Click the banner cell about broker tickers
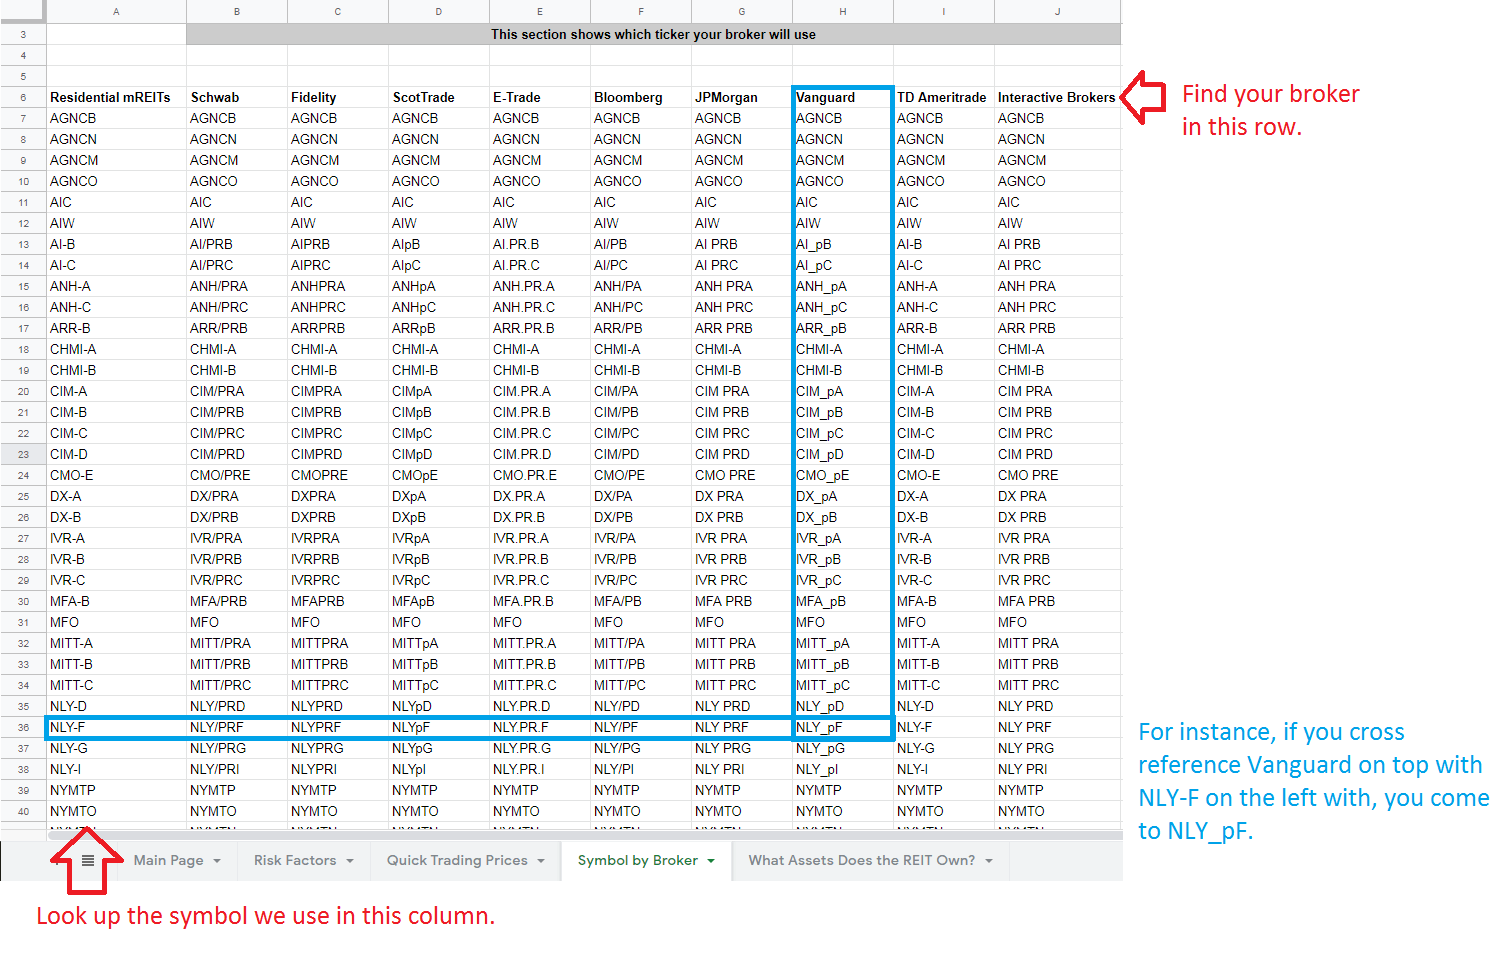The height and width of the screenshot is (972, 1496). click(653, 34)
